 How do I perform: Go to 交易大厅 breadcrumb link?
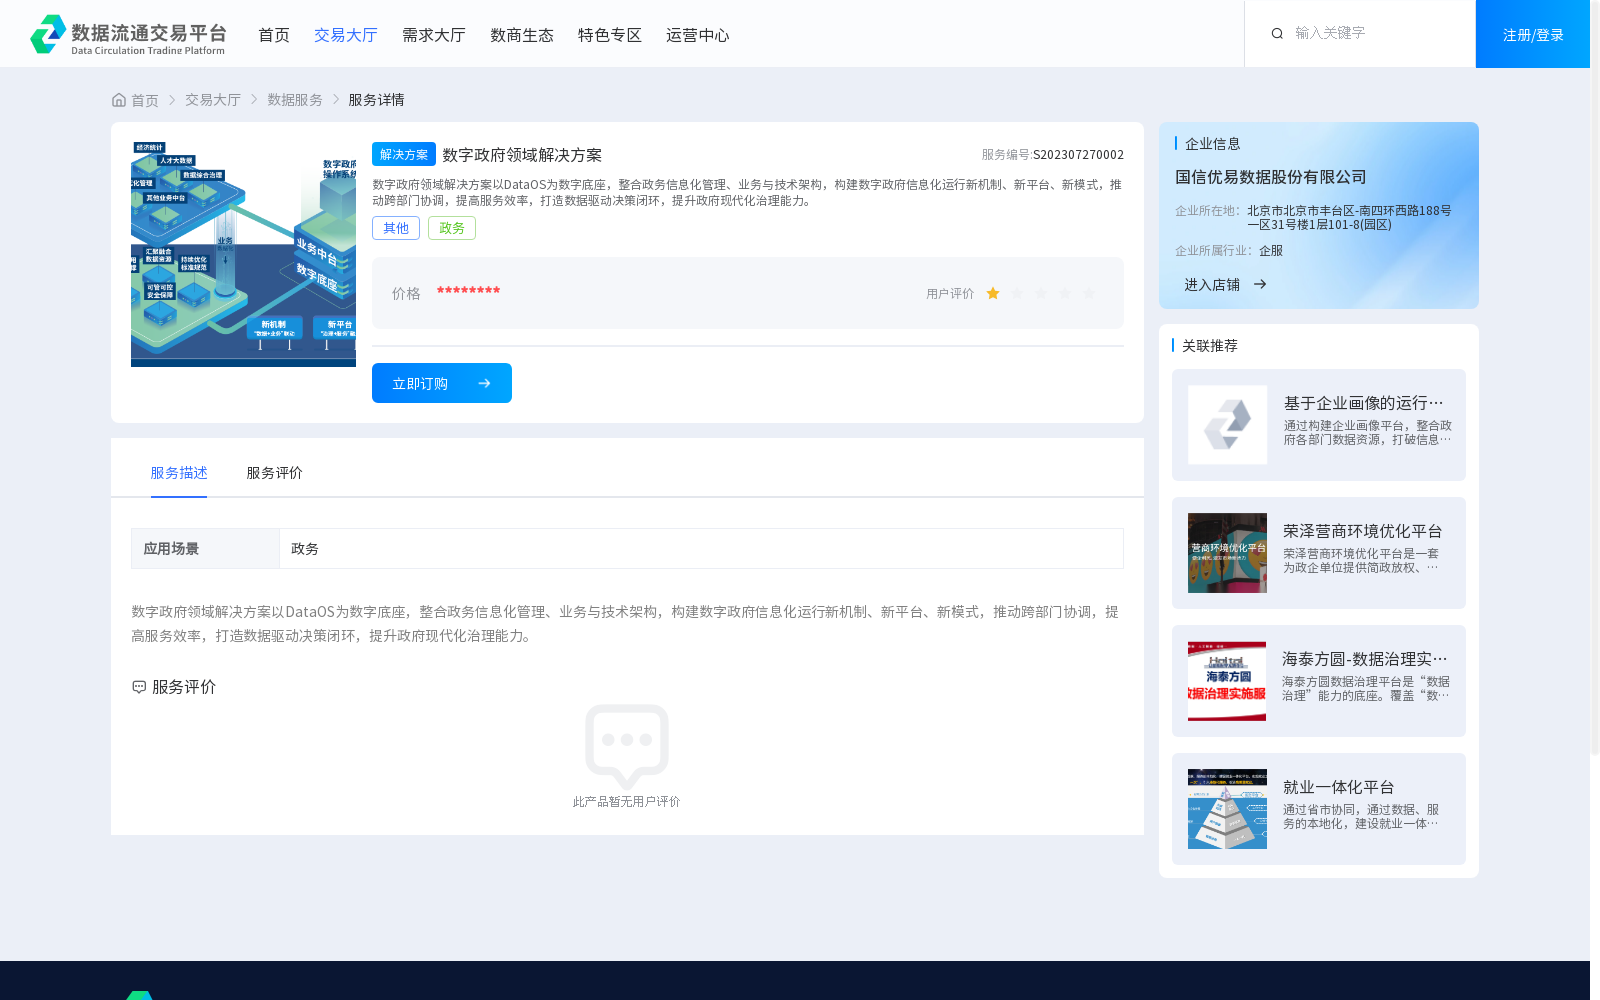(x=213, y=100)
